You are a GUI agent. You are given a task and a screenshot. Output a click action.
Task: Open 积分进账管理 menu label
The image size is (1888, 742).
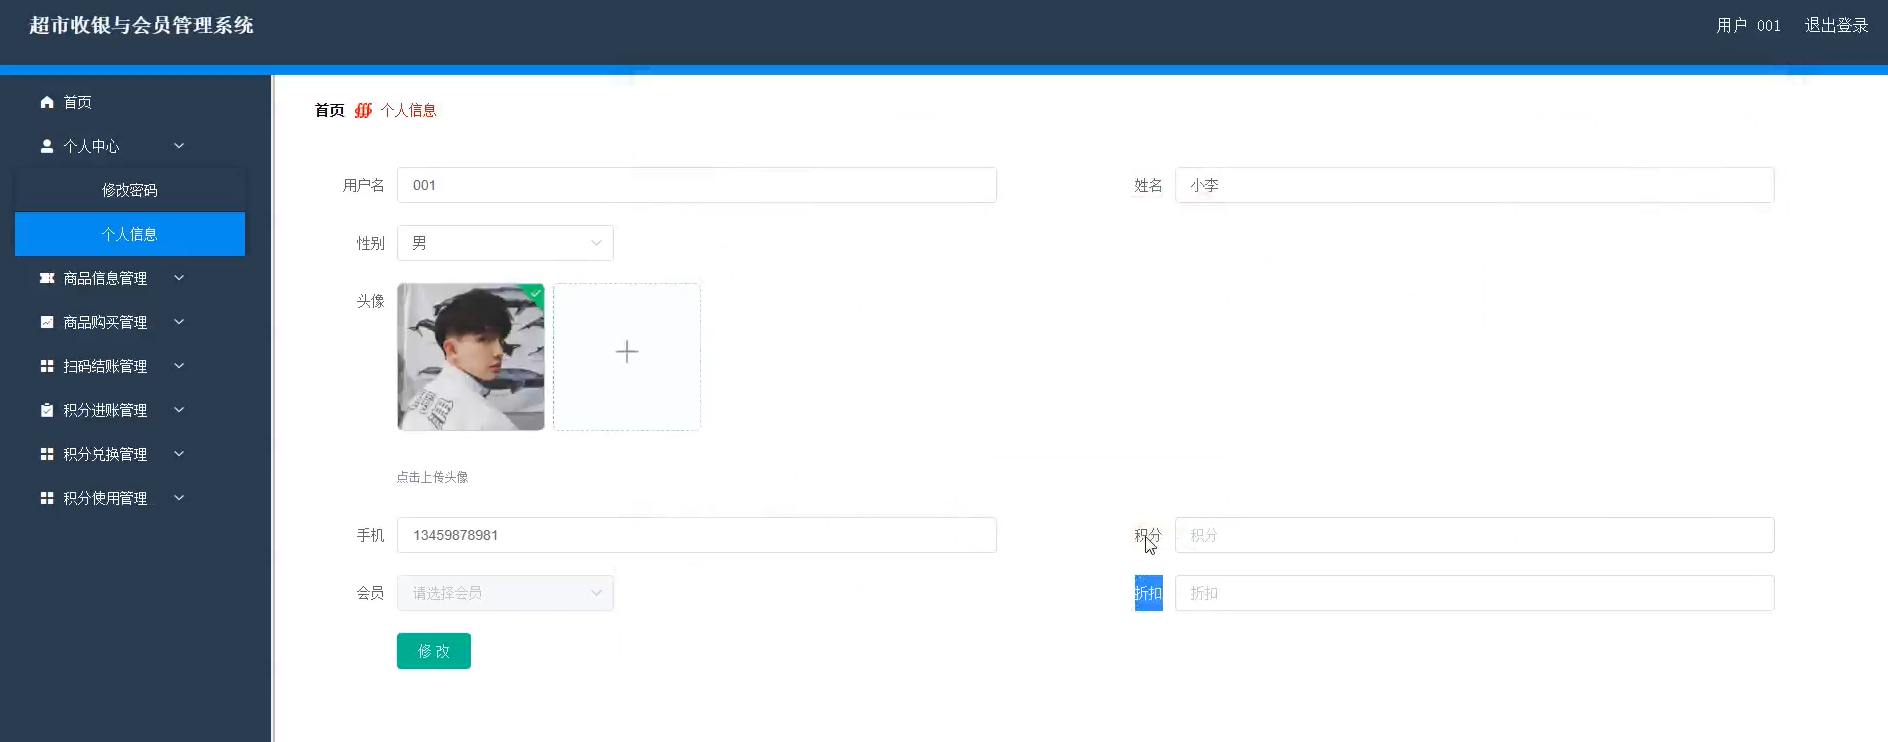coord(105,410)
